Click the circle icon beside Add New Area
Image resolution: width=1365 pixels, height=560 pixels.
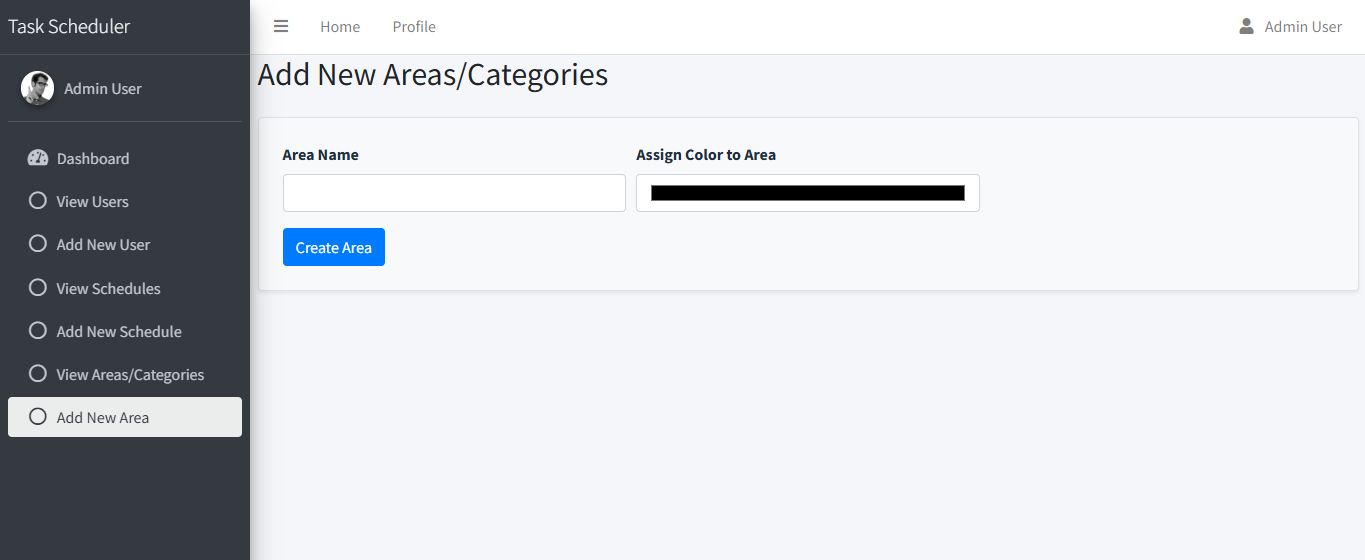pos(38,417)
